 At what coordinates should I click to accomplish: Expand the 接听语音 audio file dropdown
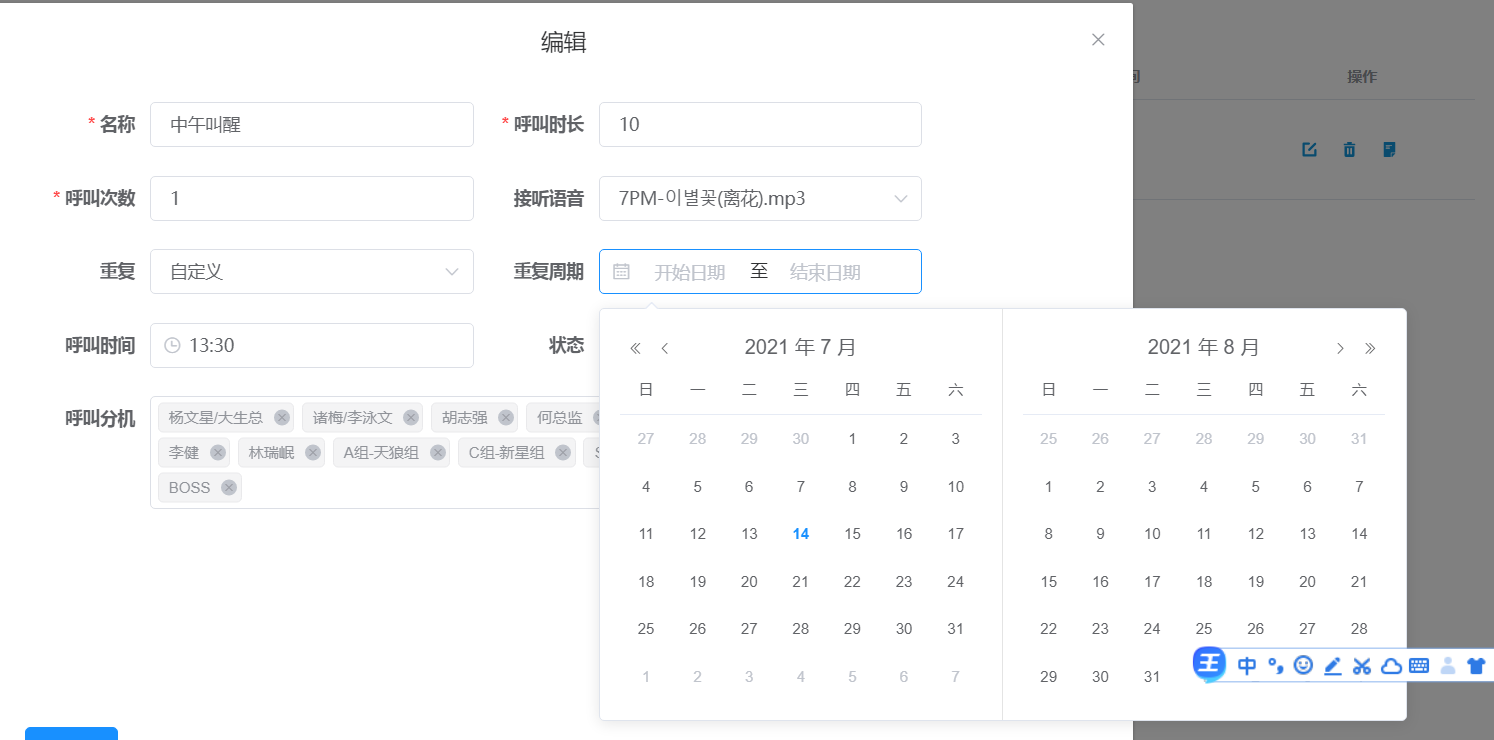pyautogui.click(x=760, y=199)
